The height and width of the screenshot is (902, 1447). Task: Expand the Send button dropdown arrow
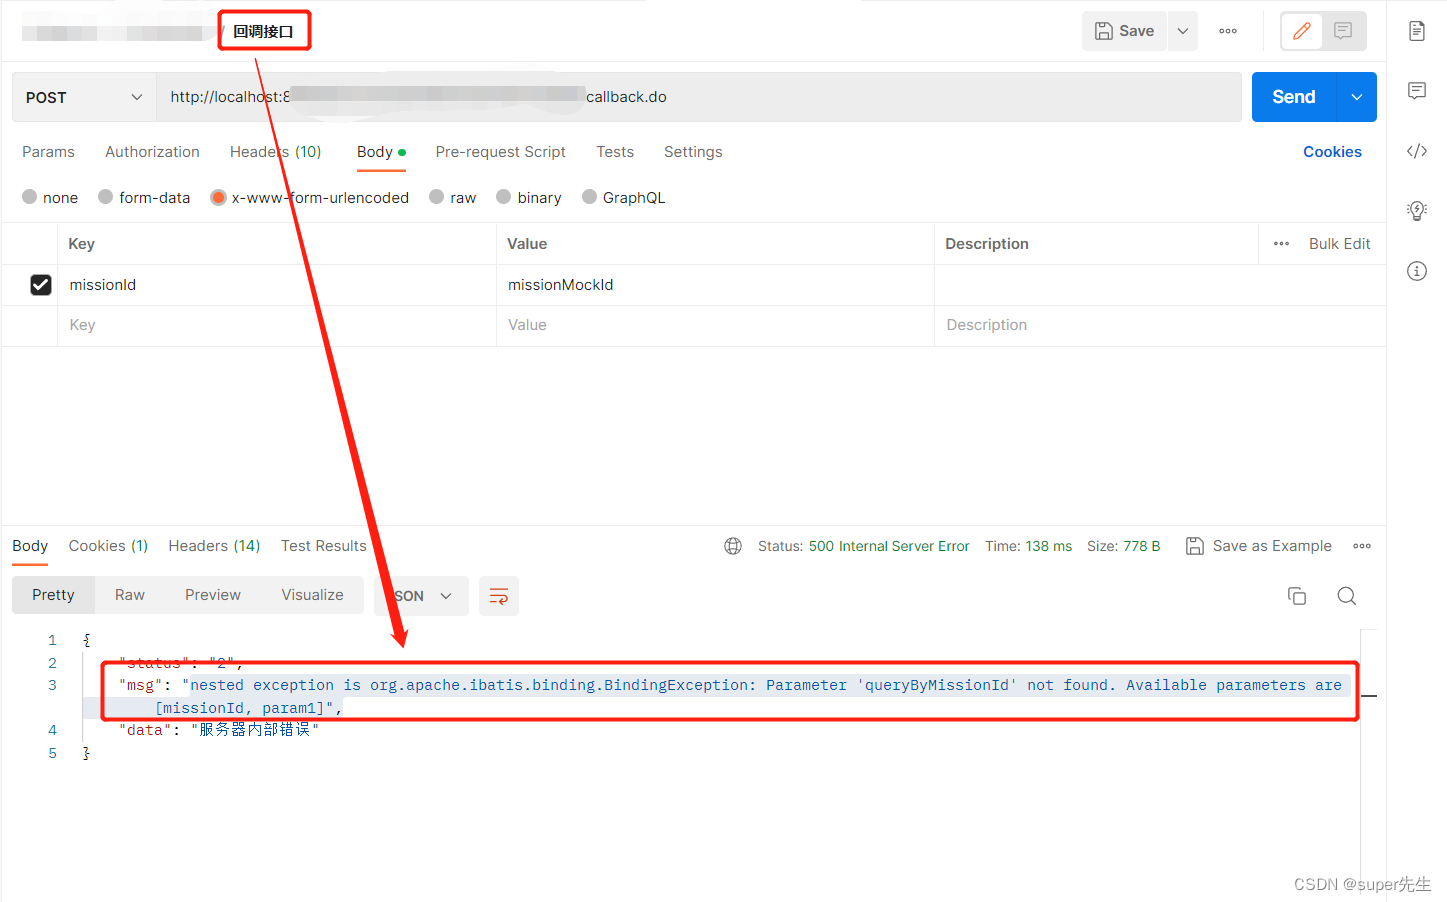[1357, 97]
